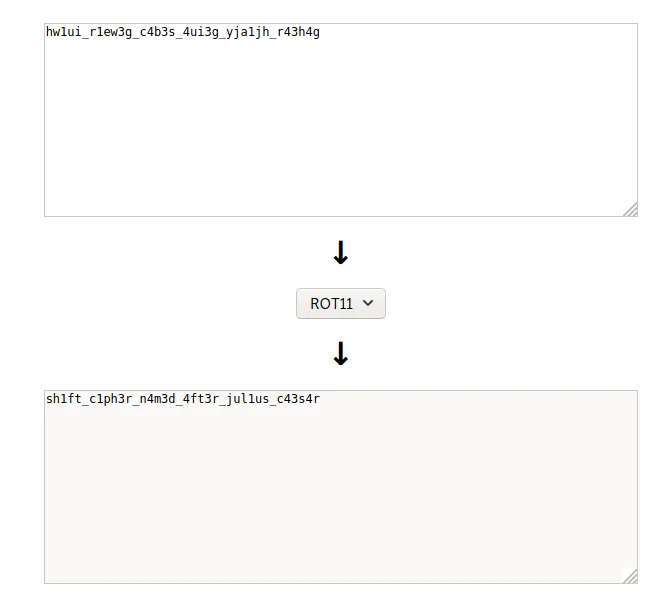The width and height of the screenshot is (655, 600).
Task: Place cursor on 'r43h4g' ending the input text
Action: 298,32
